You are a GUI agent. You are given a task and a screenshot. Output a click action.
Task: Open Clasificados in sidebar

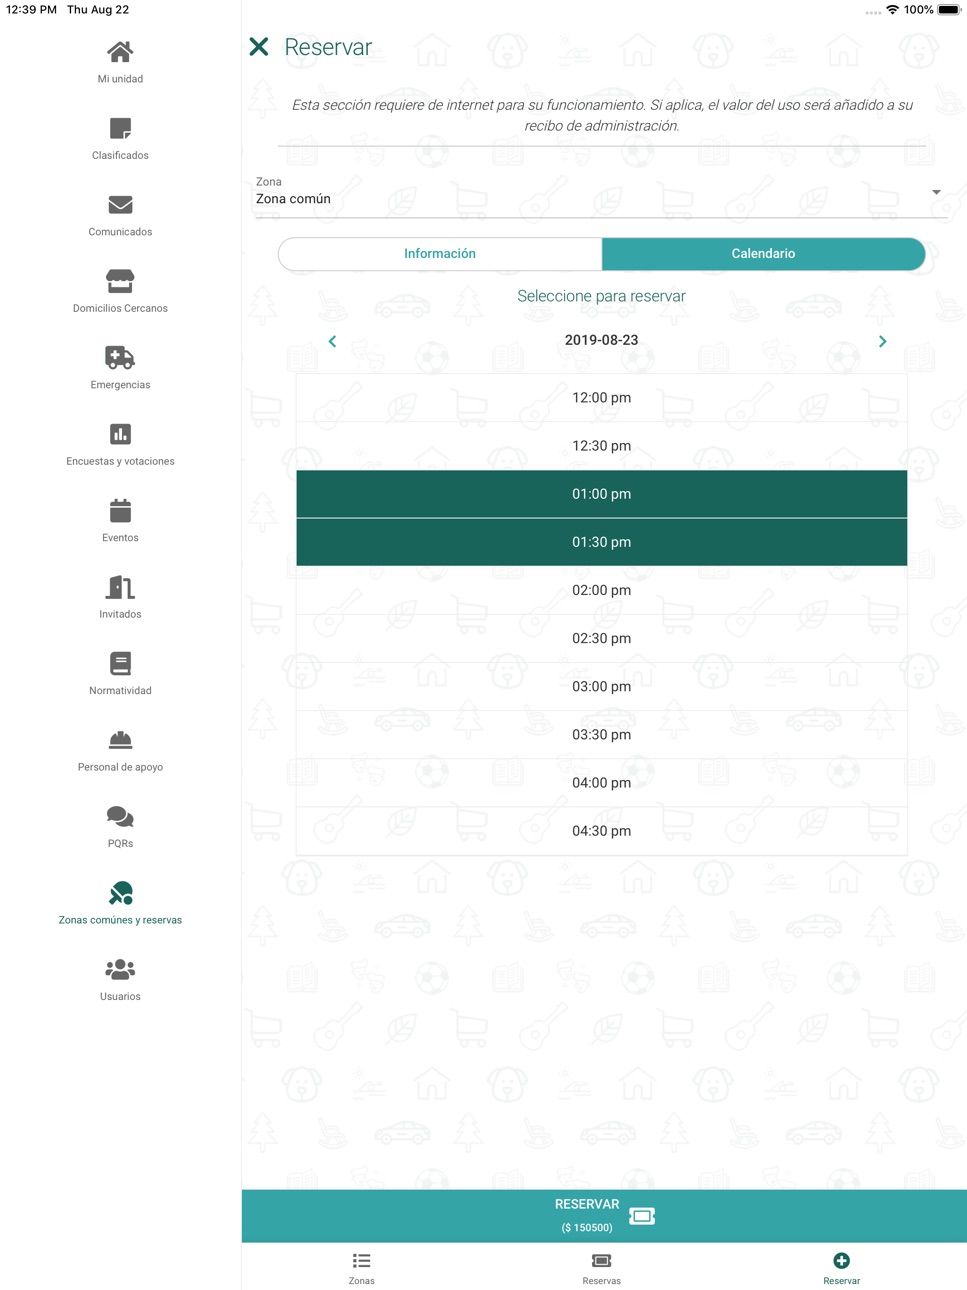(x=120, y=139)
